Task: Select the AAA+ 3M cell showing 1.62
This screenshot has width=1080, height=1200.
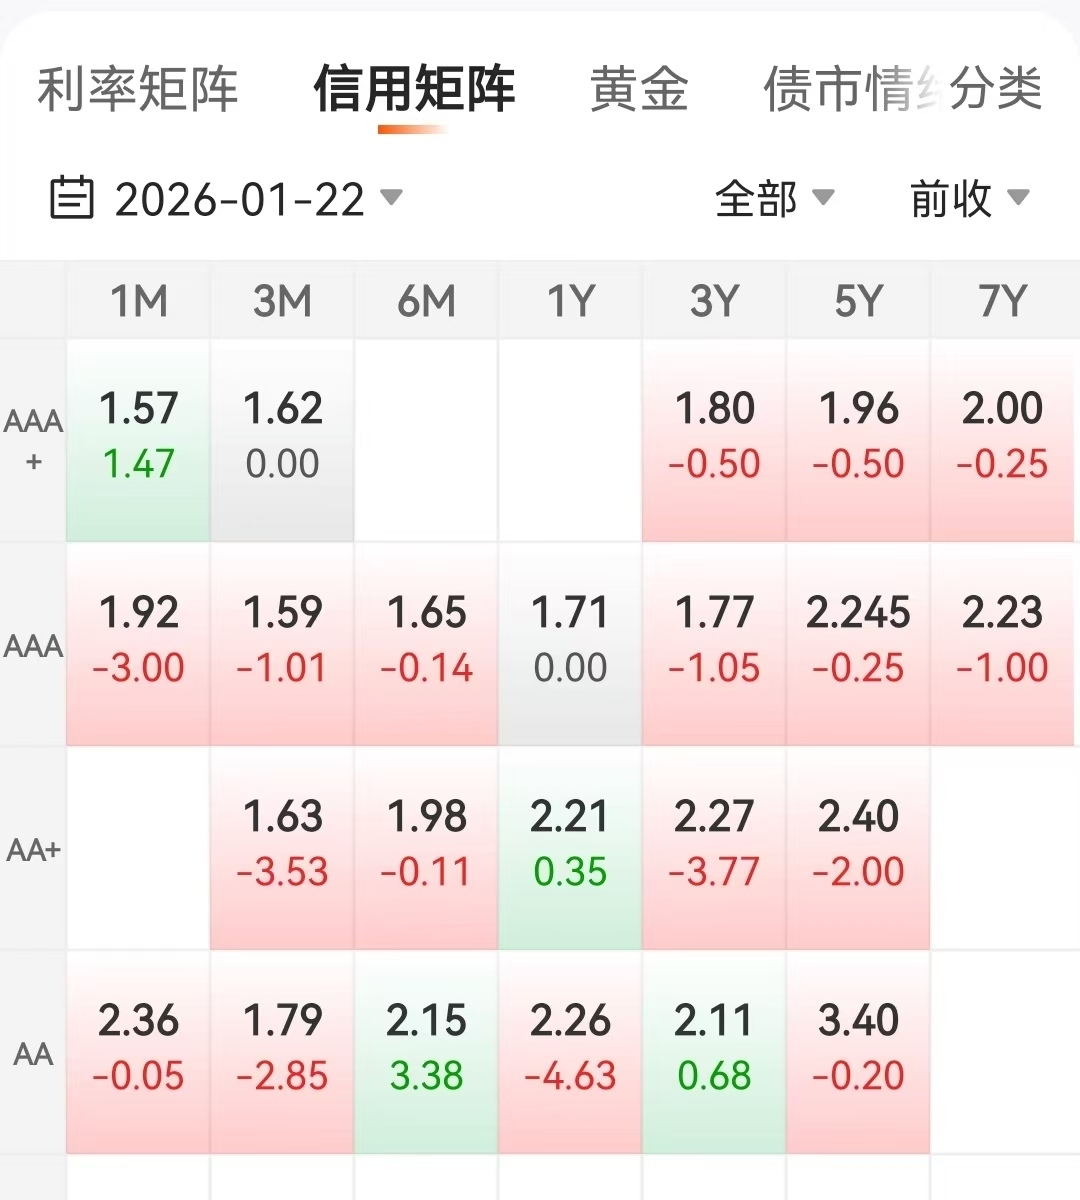Action: coord(282,440)
